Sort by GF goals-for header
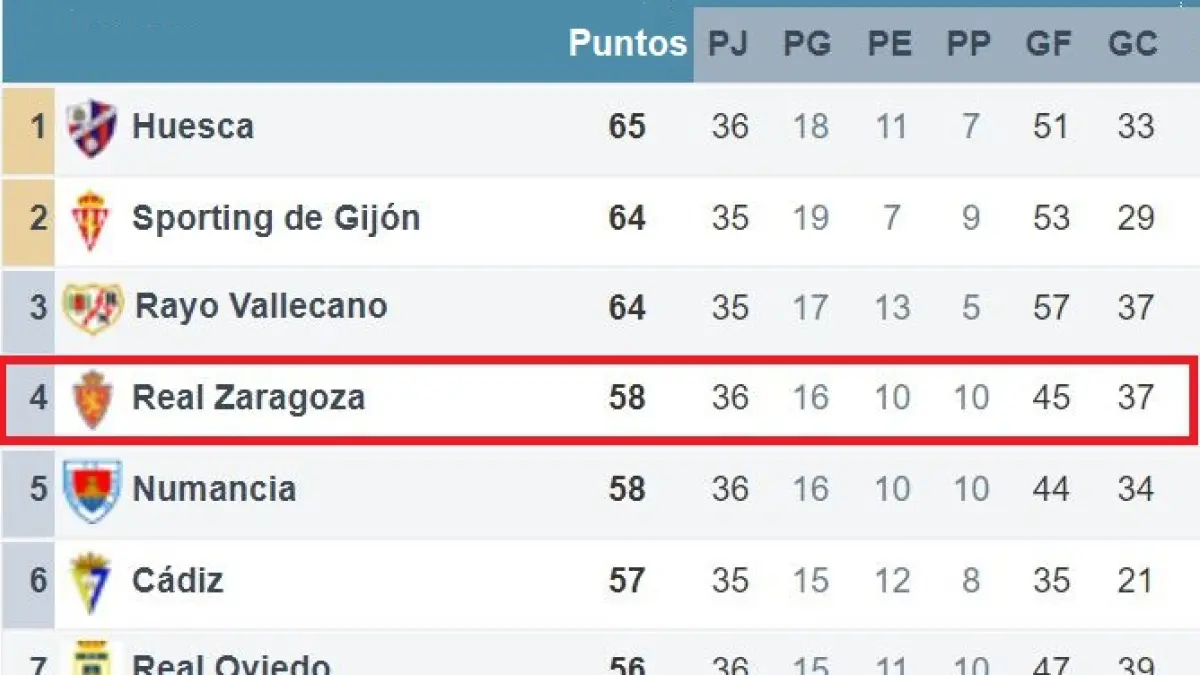 tap(1049, 43)
